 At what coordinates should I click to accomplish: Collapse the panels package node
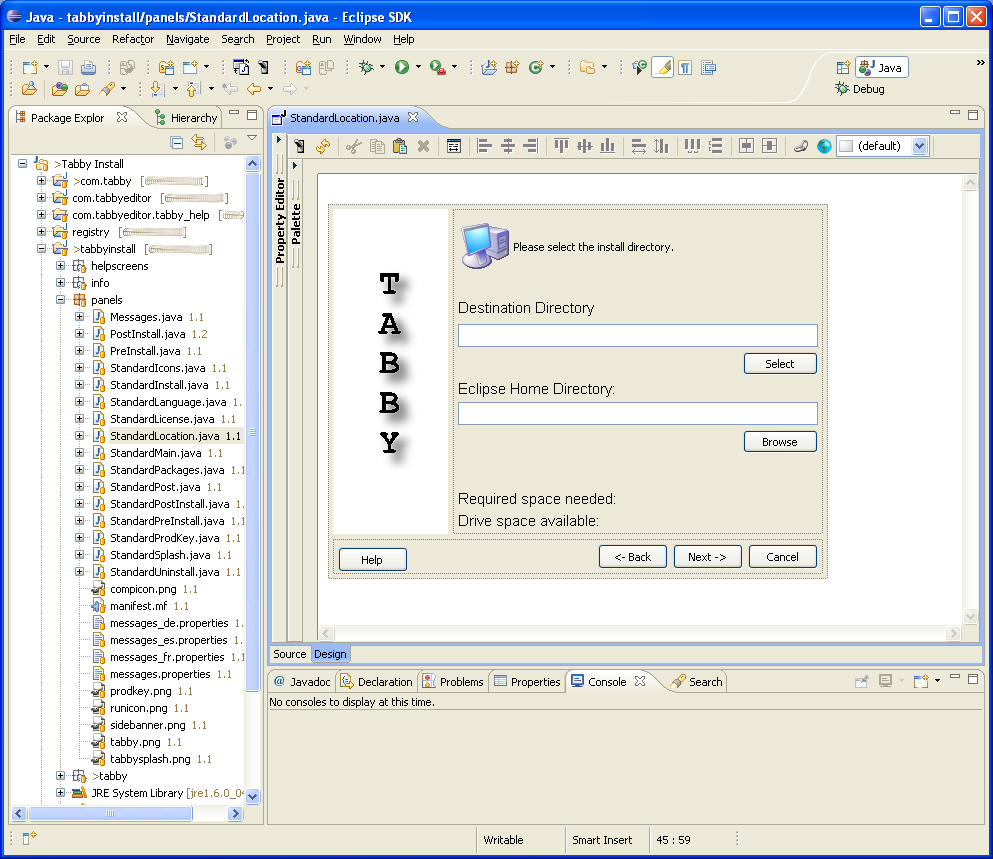61,300
